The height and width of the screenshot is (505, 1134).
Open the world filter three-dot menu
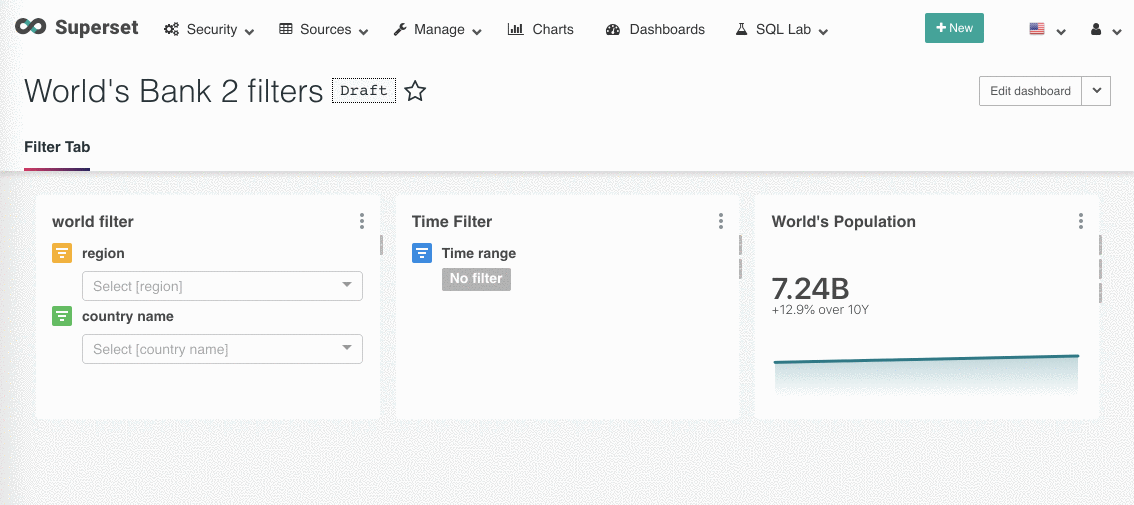(362, 221)
